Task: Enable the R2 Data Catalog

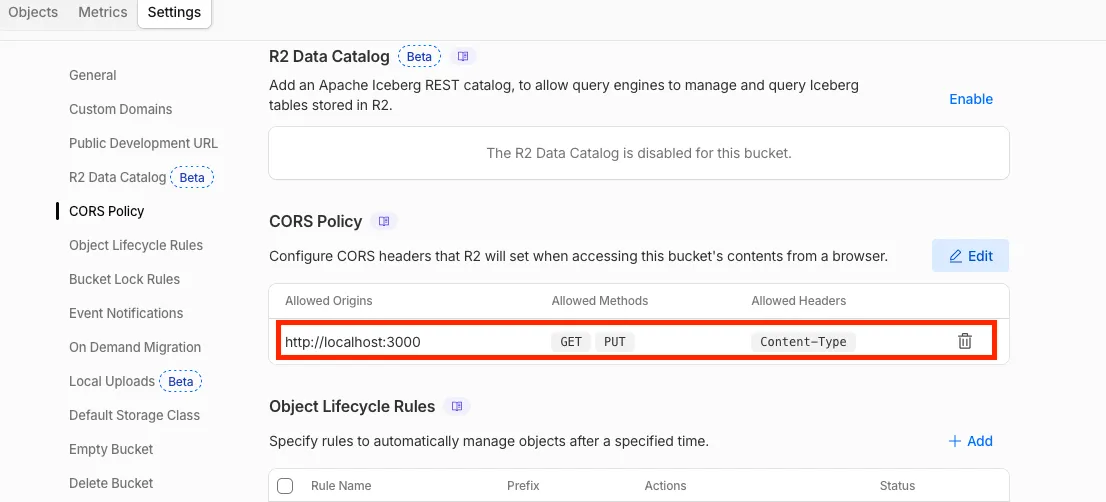Action: [971, 99]
